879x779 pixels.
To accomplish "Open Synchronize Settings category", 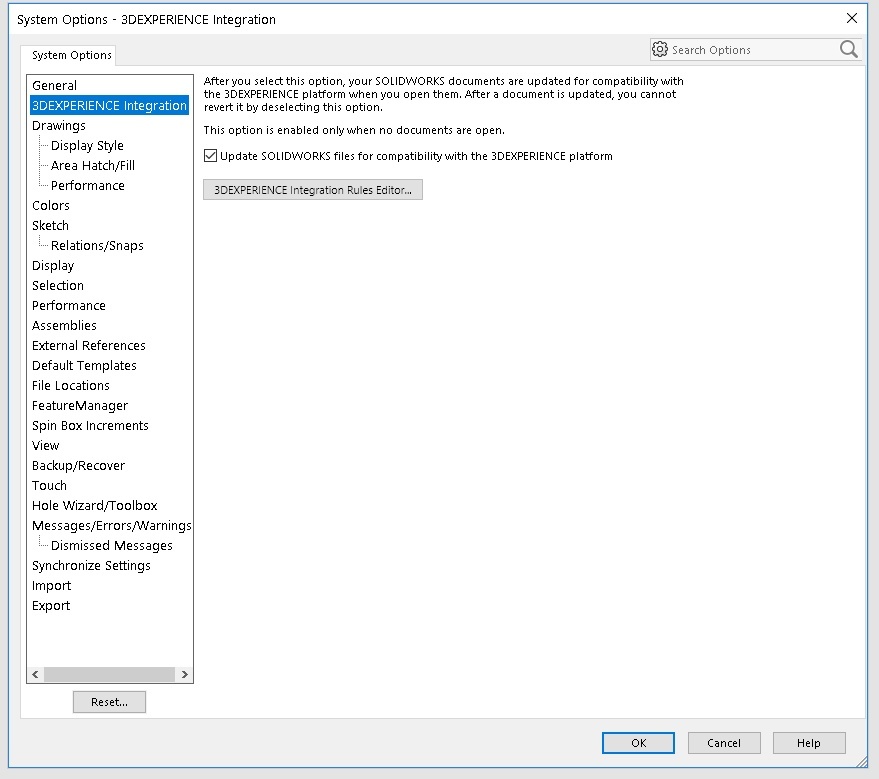I will [x=91, y=565].
